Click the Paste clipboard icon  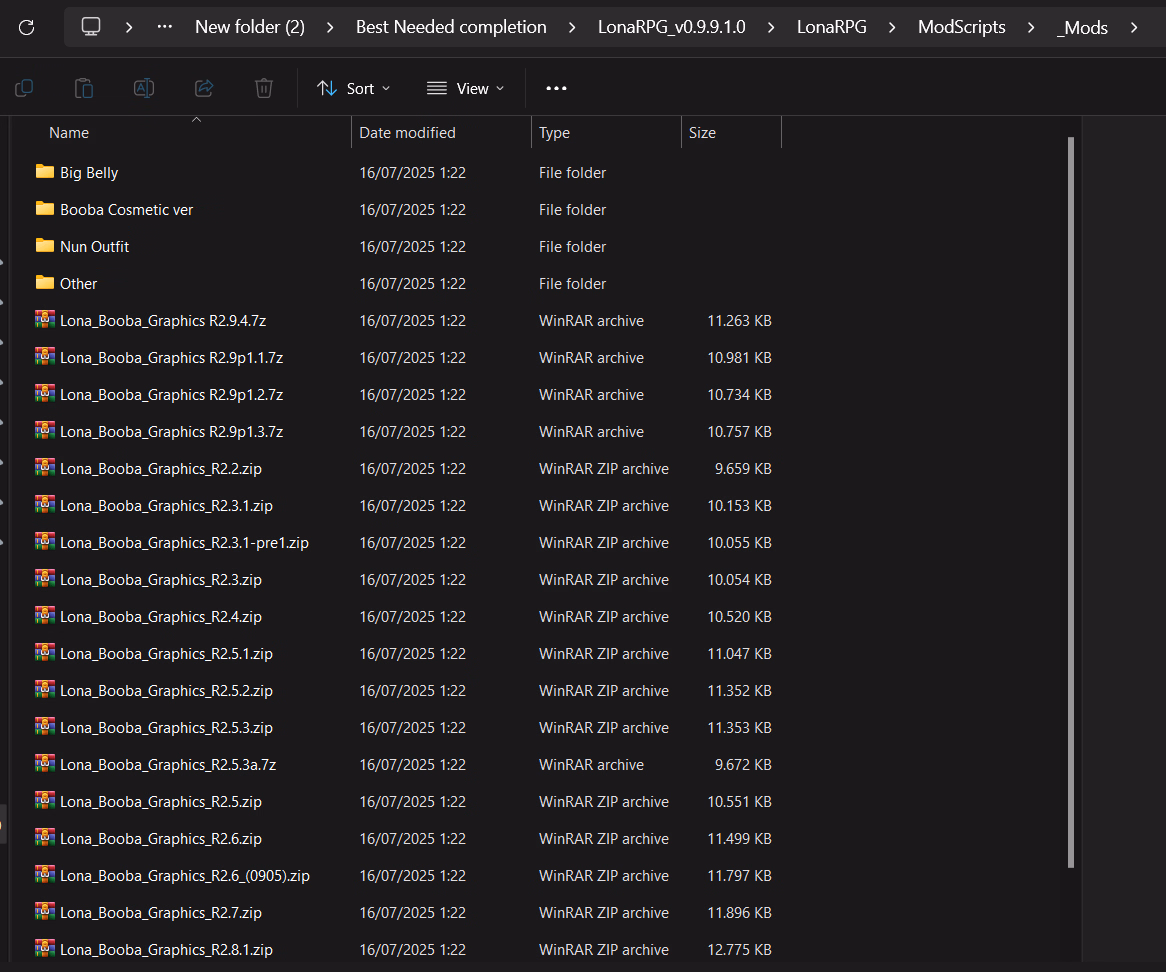[84, 88]
